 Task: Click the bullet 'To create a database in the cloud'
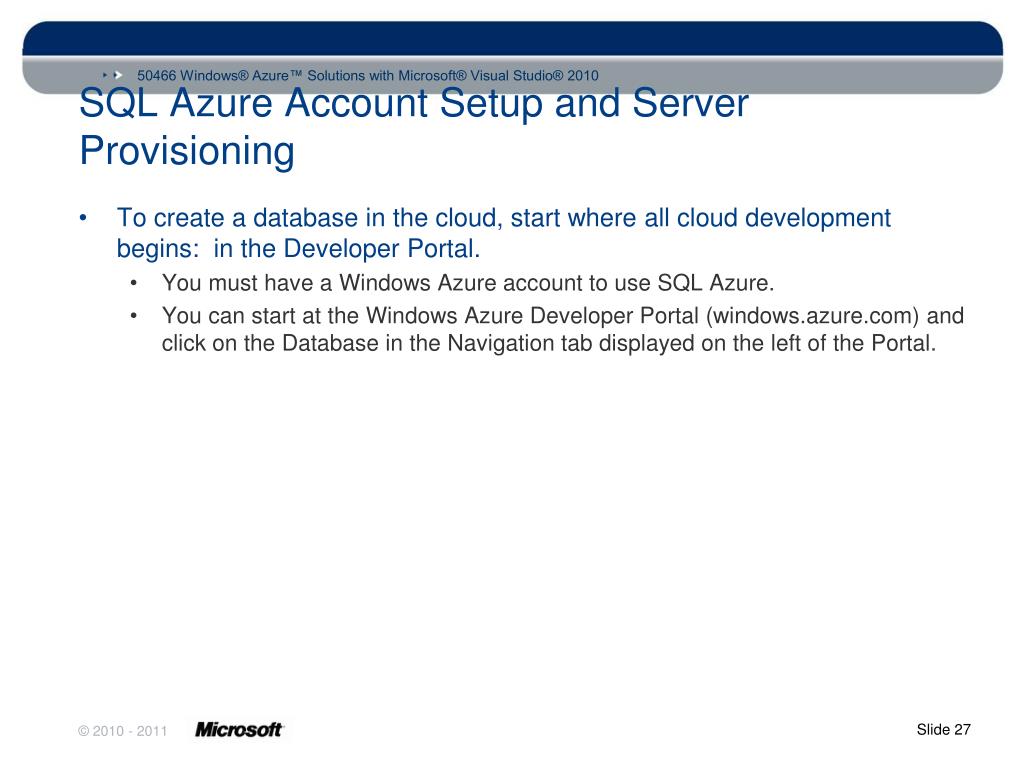point(504,233)
